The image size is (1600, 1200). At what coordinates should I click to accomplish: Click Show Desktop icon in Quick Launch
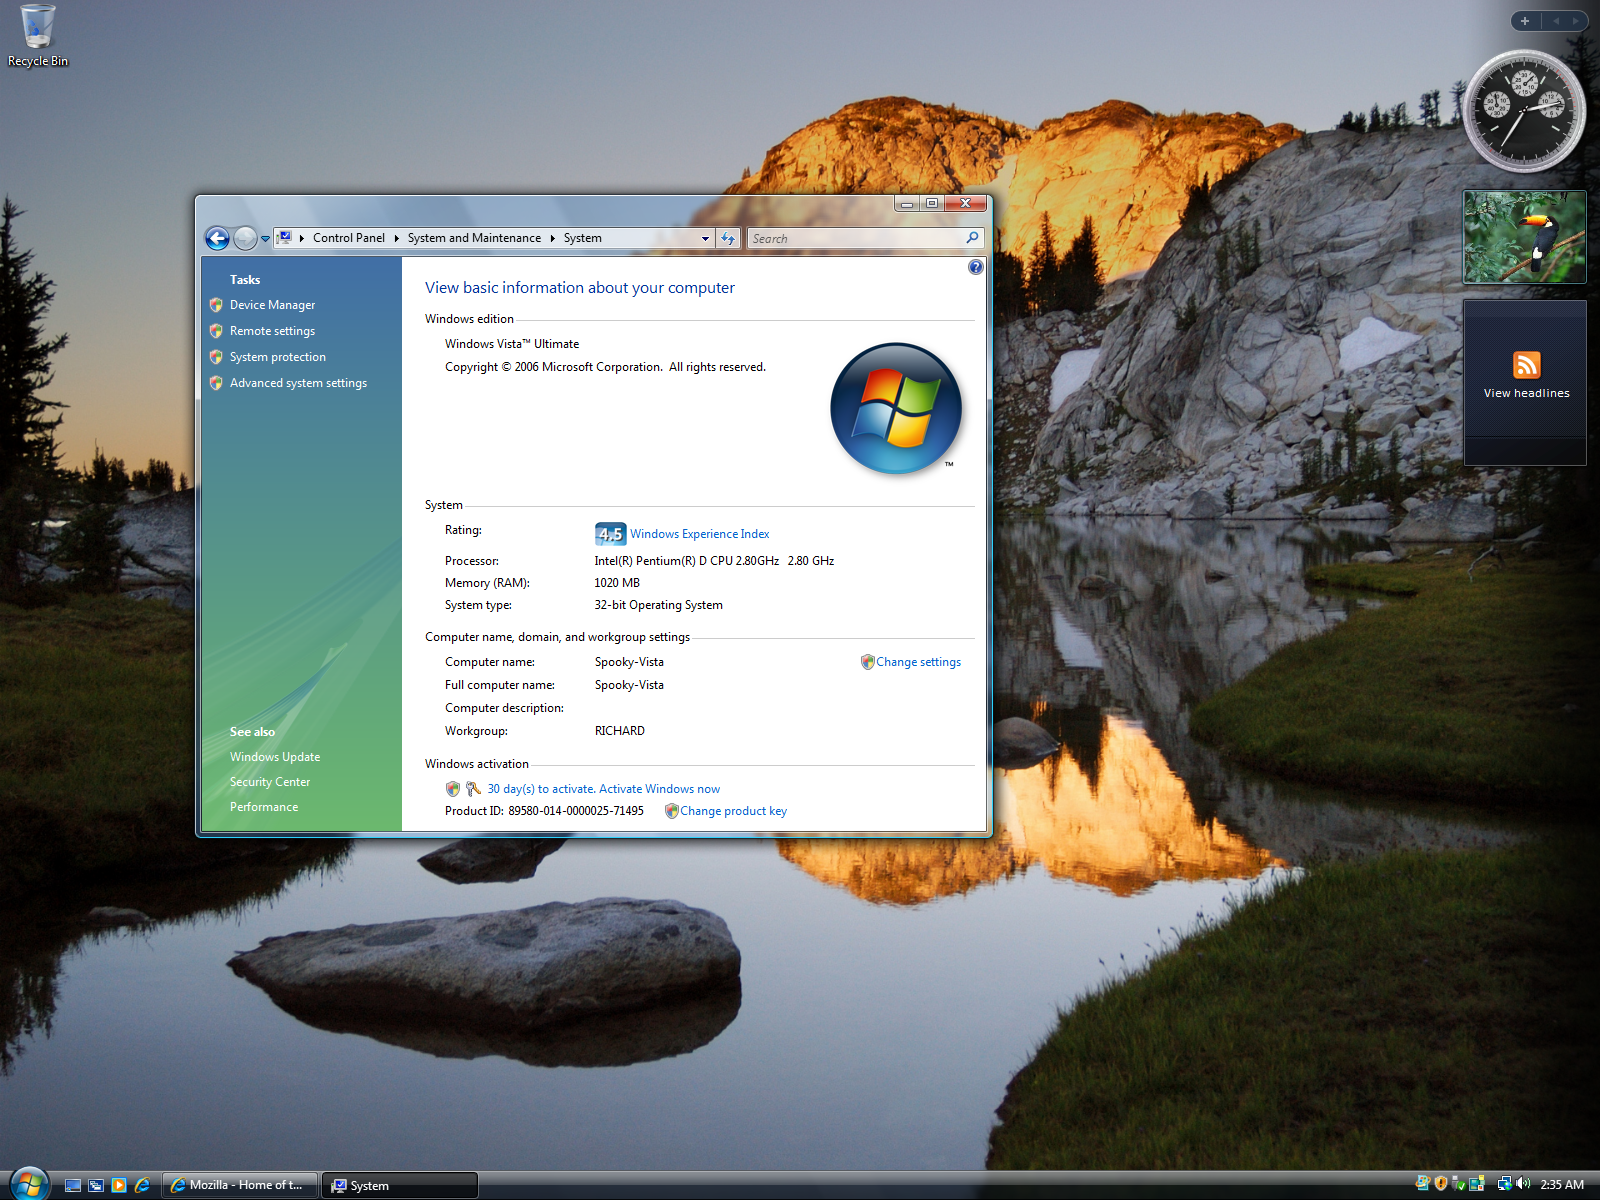point(73,1185)
